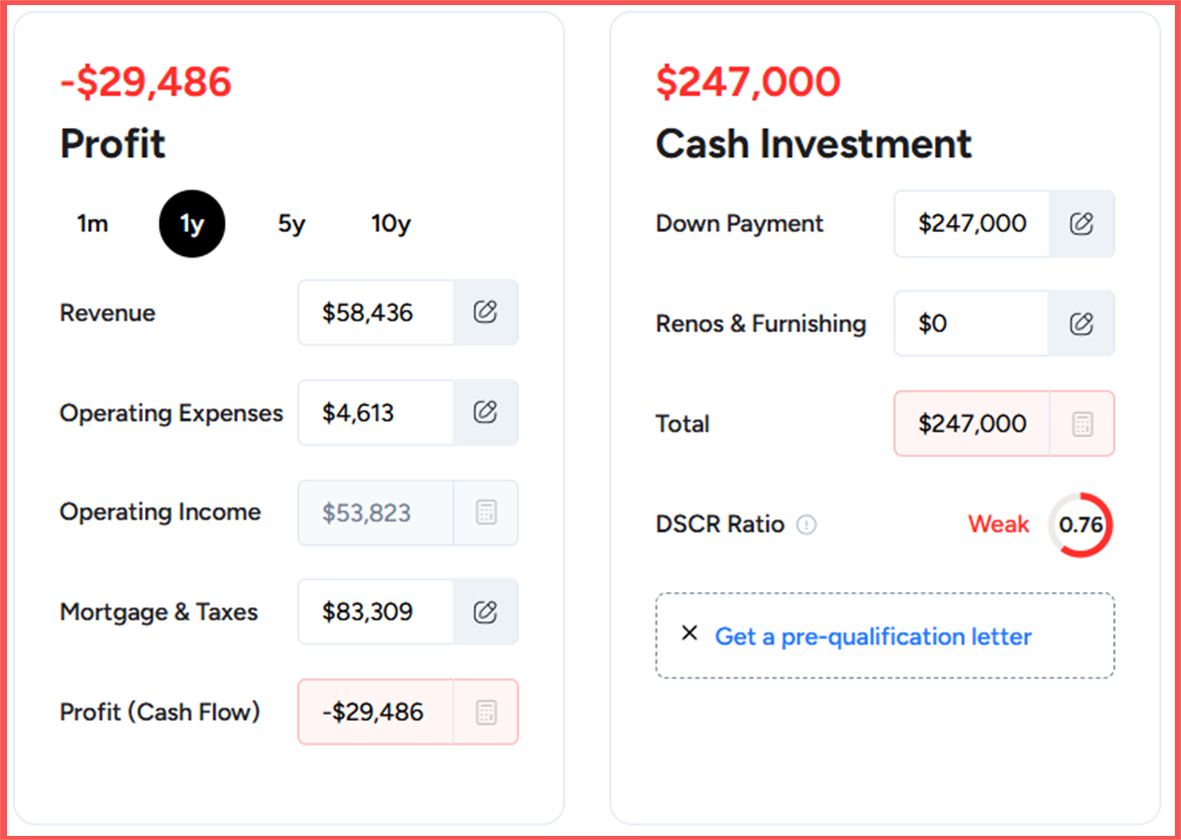1181x840 pixels.
Task: Open the Get a pre-qualification letter link
Action: [x=873, y=636]
